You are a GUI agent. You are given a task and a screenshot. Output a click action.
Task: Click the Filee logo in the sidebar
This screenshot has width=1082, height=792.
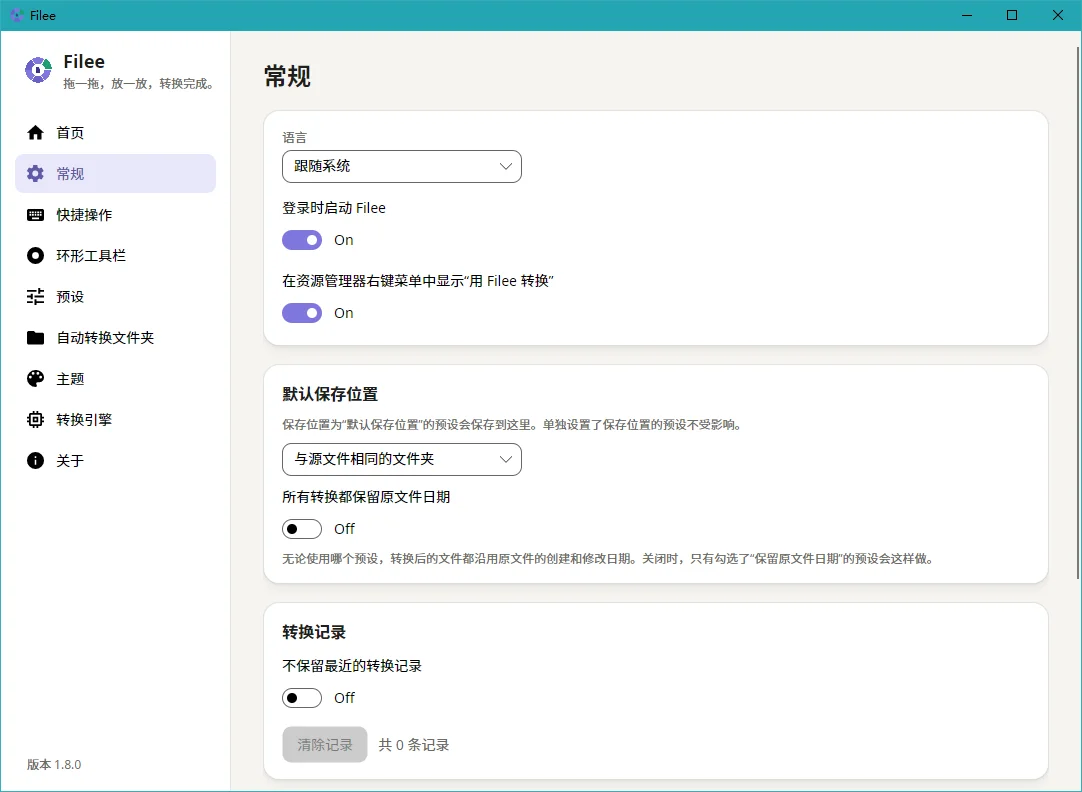click(x=39, y=70)
